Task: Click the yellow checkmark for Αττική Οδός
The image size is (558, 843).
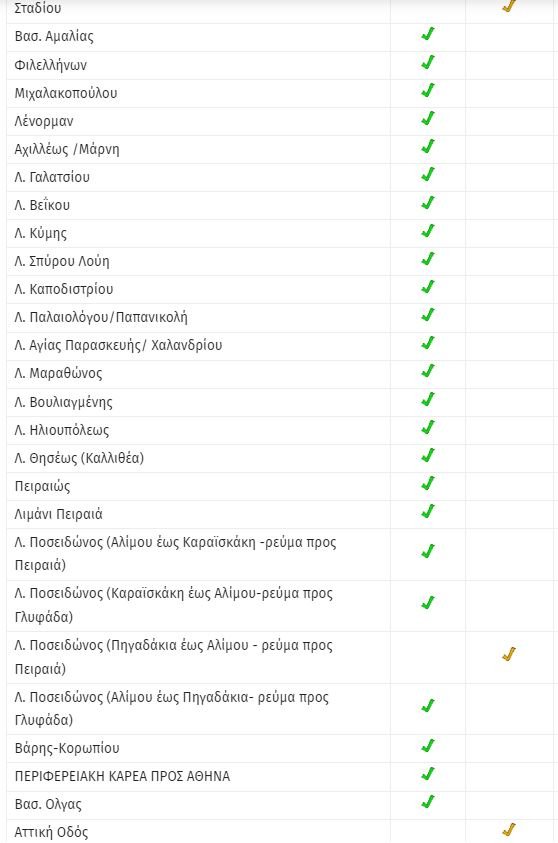Action: 509,830
